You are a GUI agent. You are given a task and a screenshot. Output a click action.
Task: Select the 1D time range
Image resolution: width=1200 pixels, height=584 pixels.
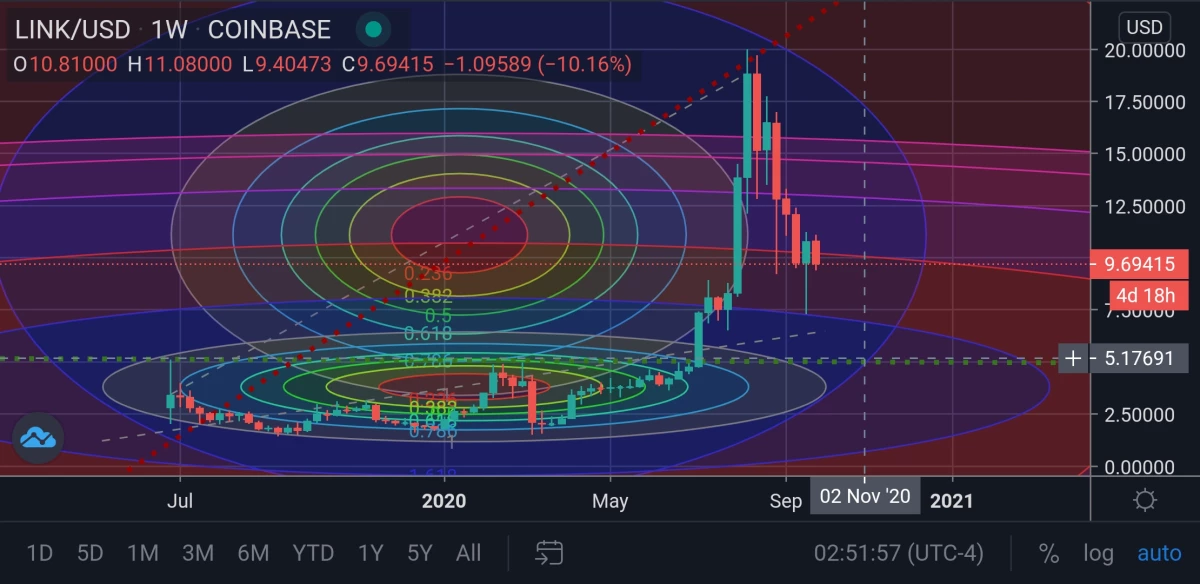(39, 553)
